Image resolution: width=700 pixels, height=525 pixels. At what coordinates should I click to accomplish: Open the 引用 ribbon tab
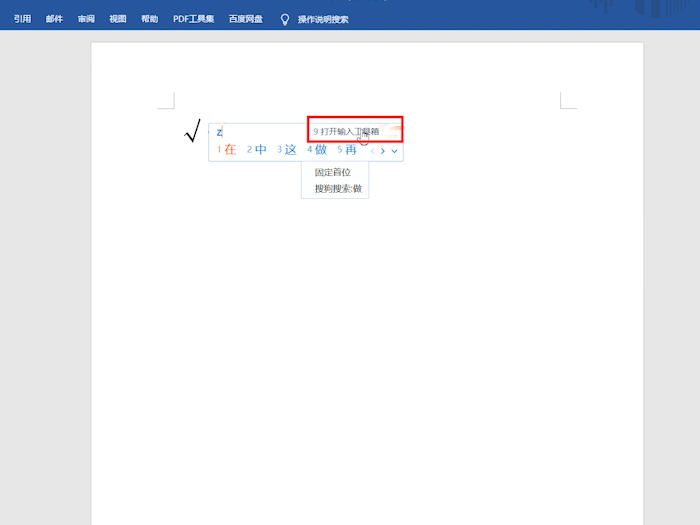click(22, 19)
